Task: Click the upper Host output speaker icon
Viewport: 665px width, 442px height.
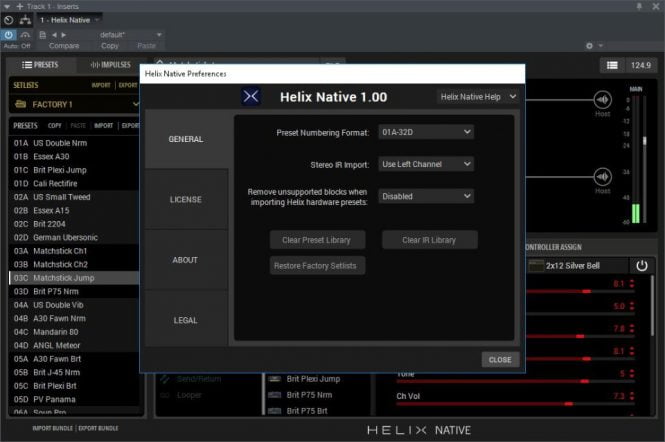Action: tap(603, 100)
